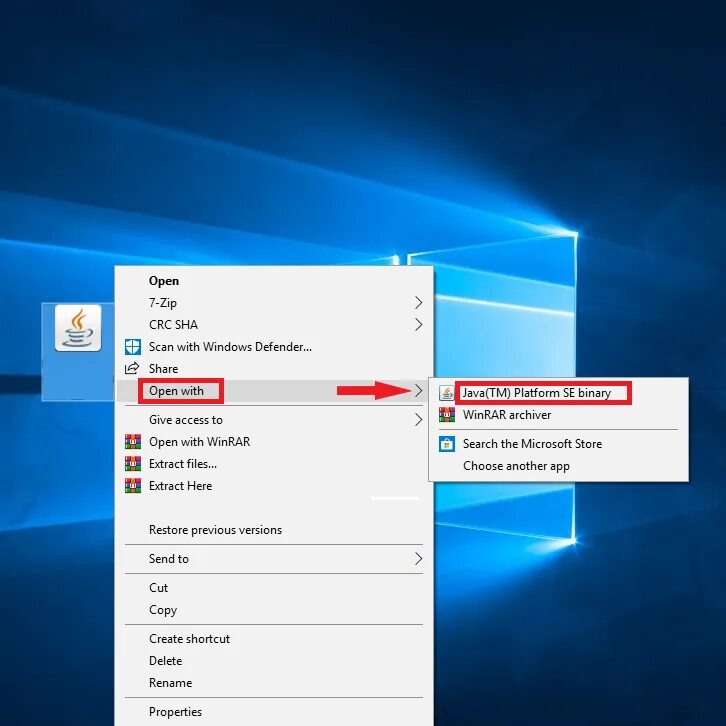Select WinRAR archiver in submenu
This screenshot has height=726, width=726.
558,415
